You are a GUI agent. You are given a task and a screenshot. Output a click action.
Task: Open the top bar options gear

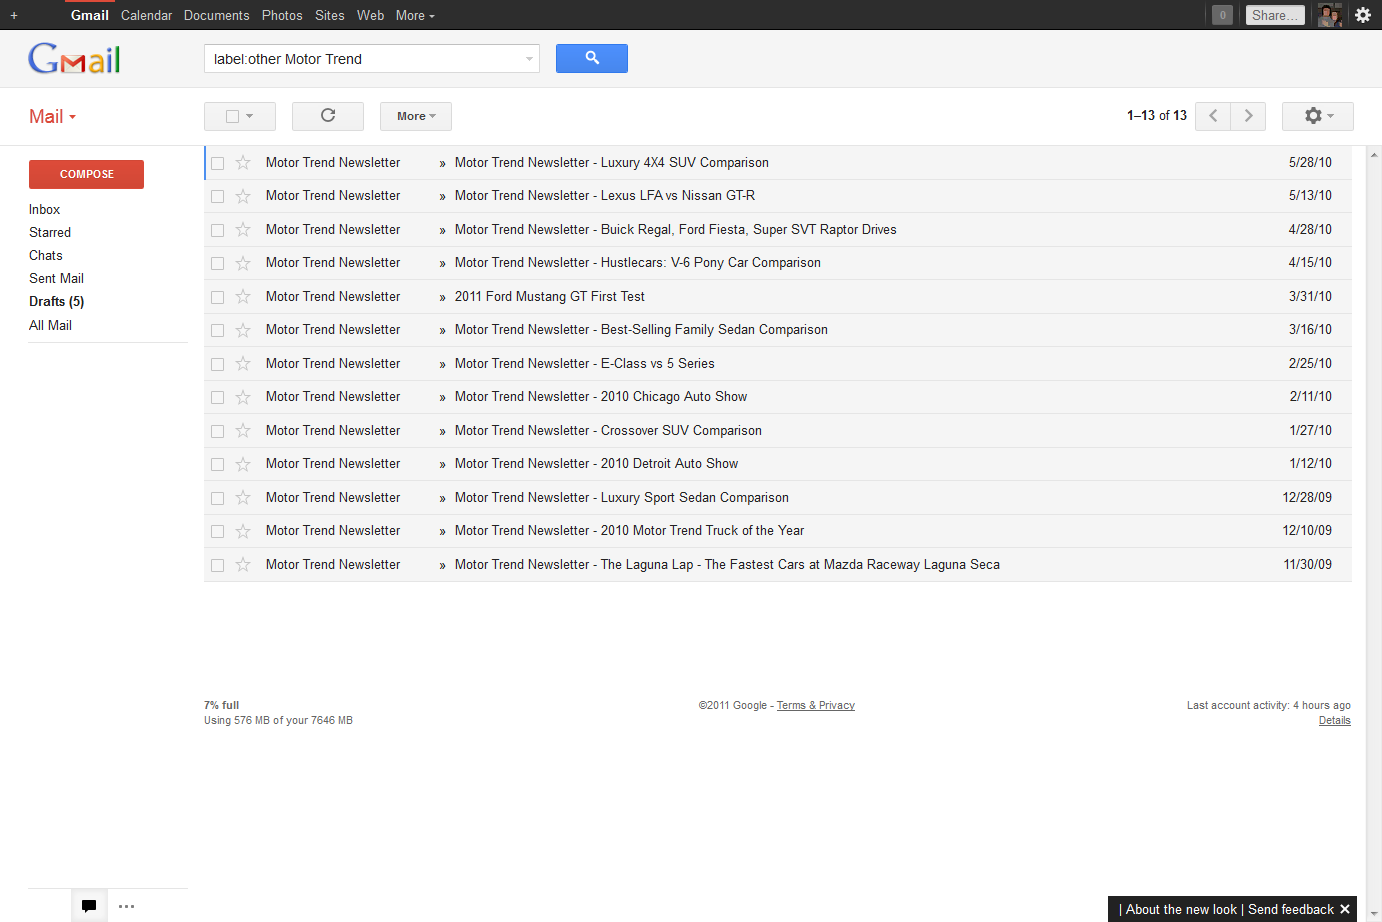pyautogui.click(x=1363, y=15)
